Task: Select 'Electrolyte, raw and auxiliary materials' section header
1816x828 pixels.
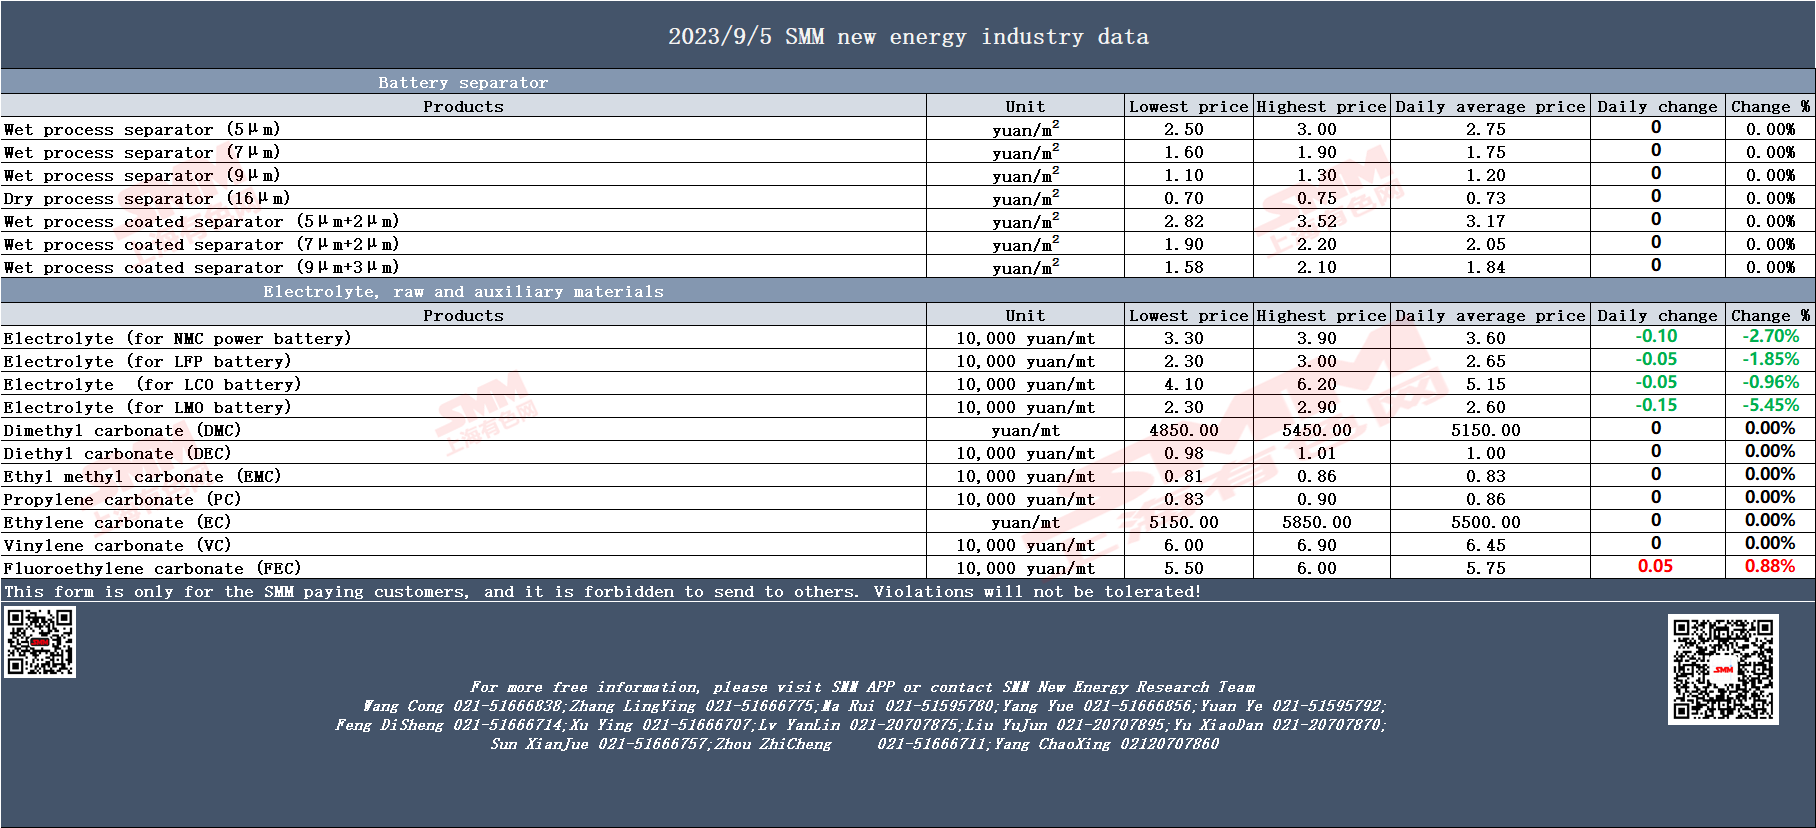Action: tap(463, 292)
